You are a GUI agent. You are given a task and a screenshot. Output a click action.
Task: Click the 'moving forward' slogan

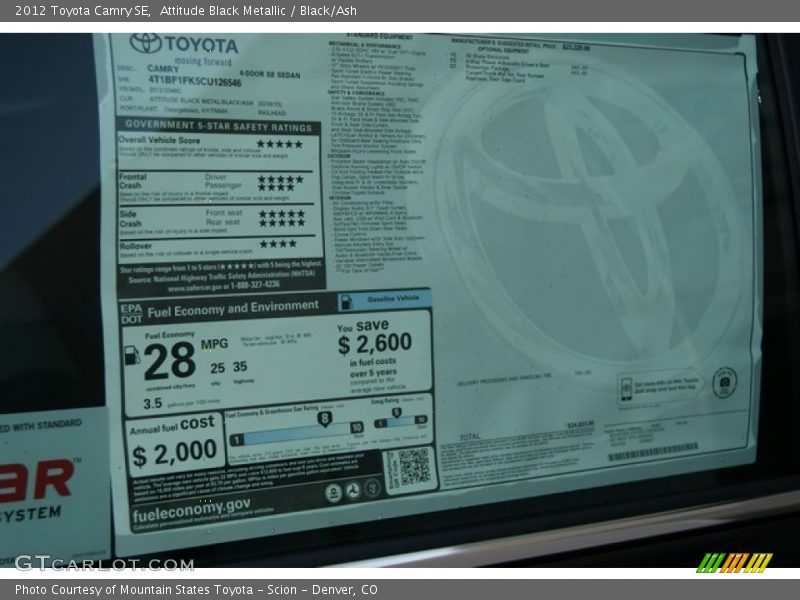[x=203, y=61]
